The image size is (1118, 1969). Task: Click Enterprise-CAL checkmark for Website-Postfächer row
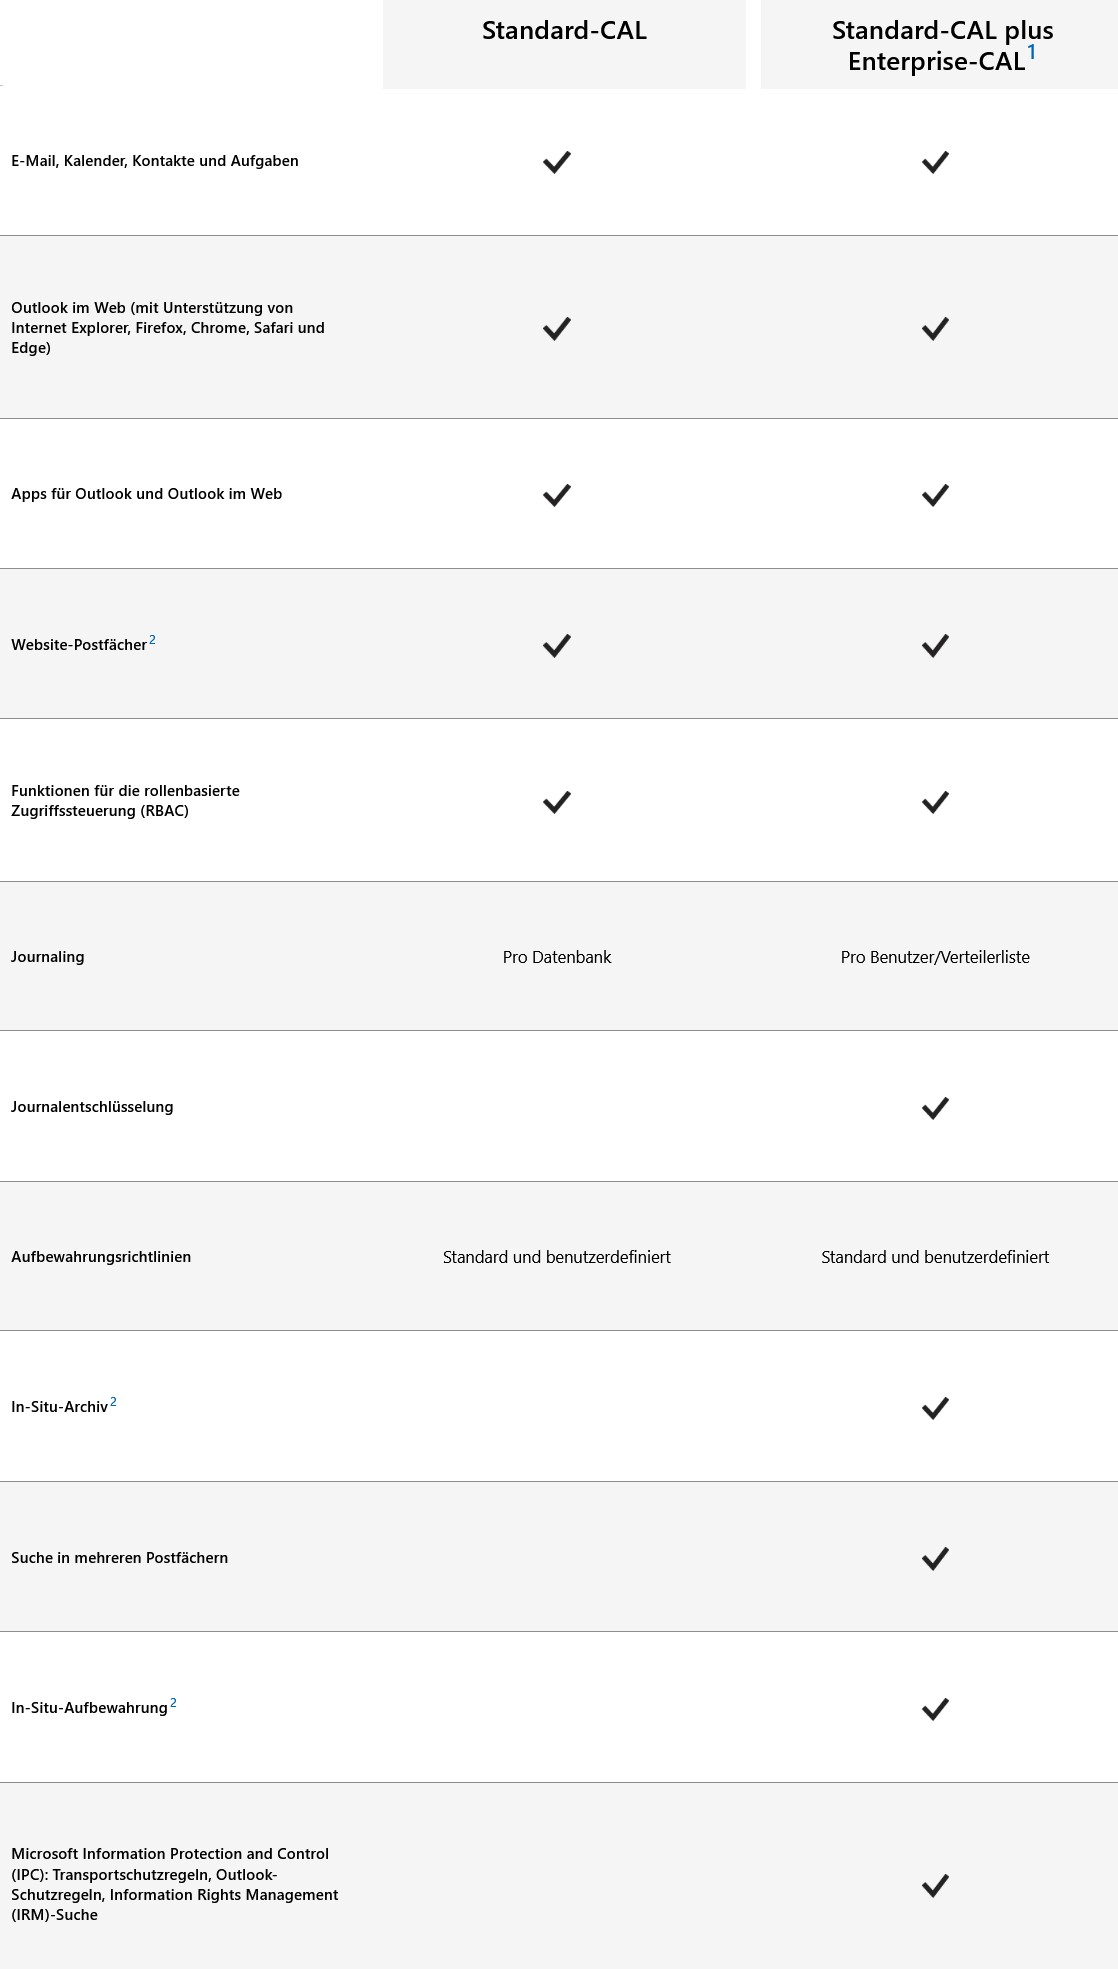pyautogui.click(x=935, y=645)
